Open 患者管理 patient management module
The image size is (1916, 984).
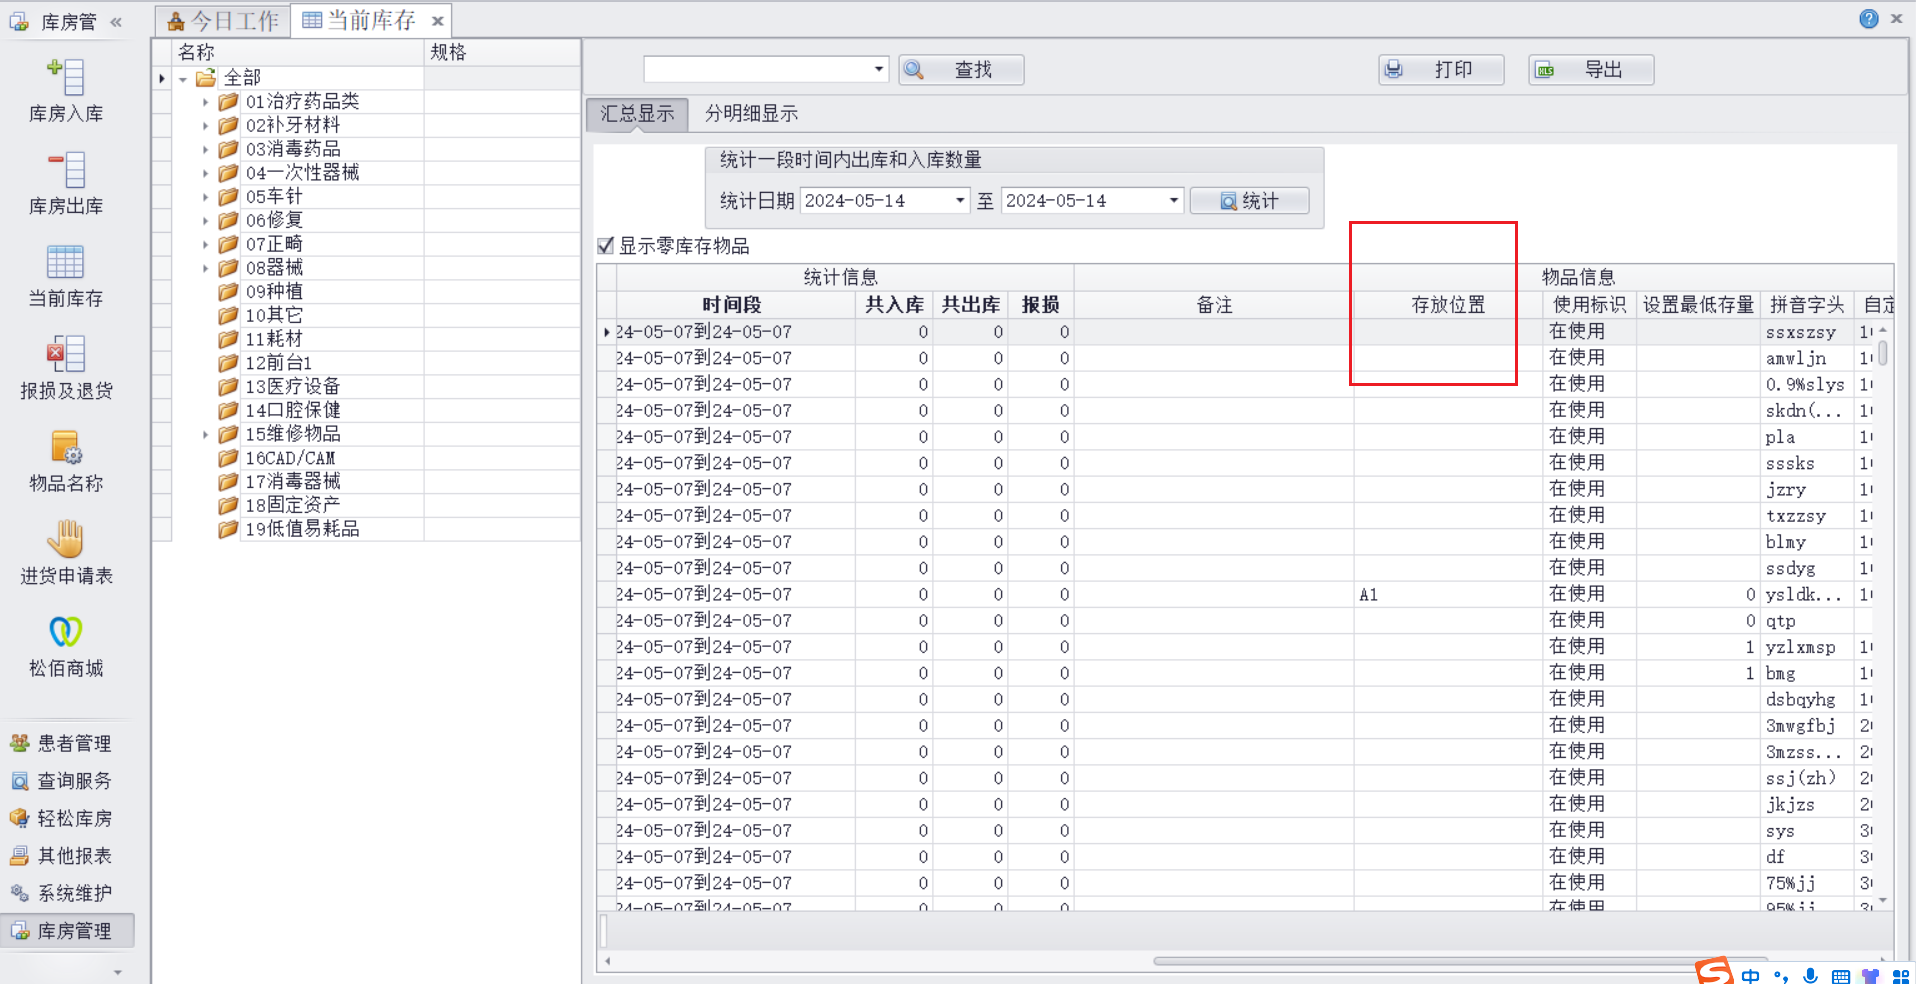click(x=61, y=743)
